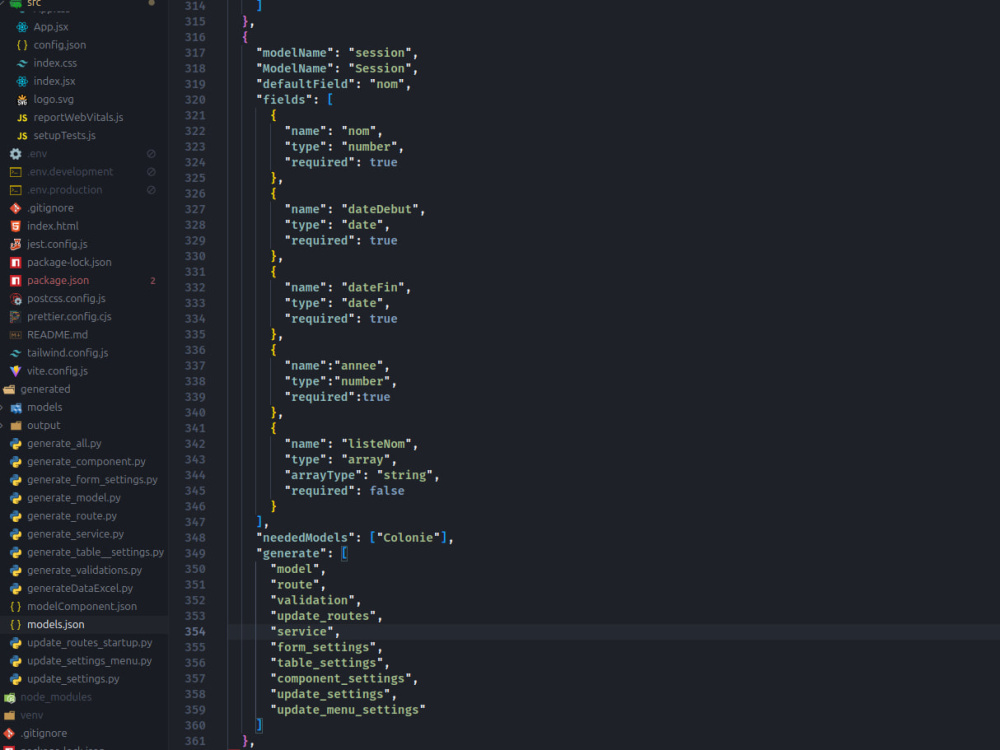This screenshot has width=1000, height=750.
Task: Open generate_route.py file
Action: (x=71, y=516)
